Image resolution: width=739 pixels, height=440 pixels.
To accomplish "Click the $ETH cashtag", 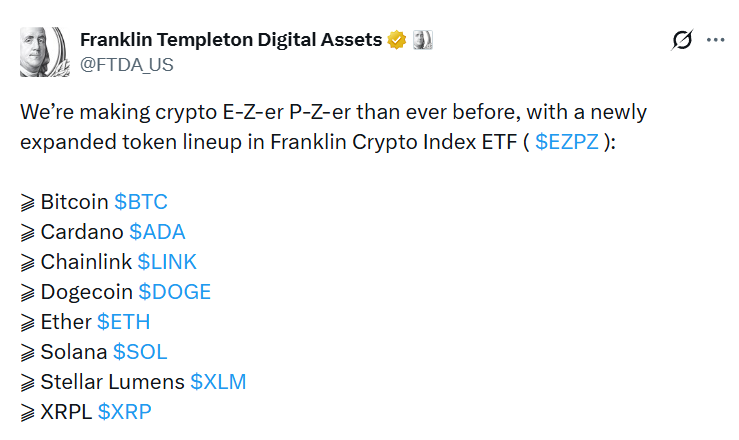I will coord(123,322).
